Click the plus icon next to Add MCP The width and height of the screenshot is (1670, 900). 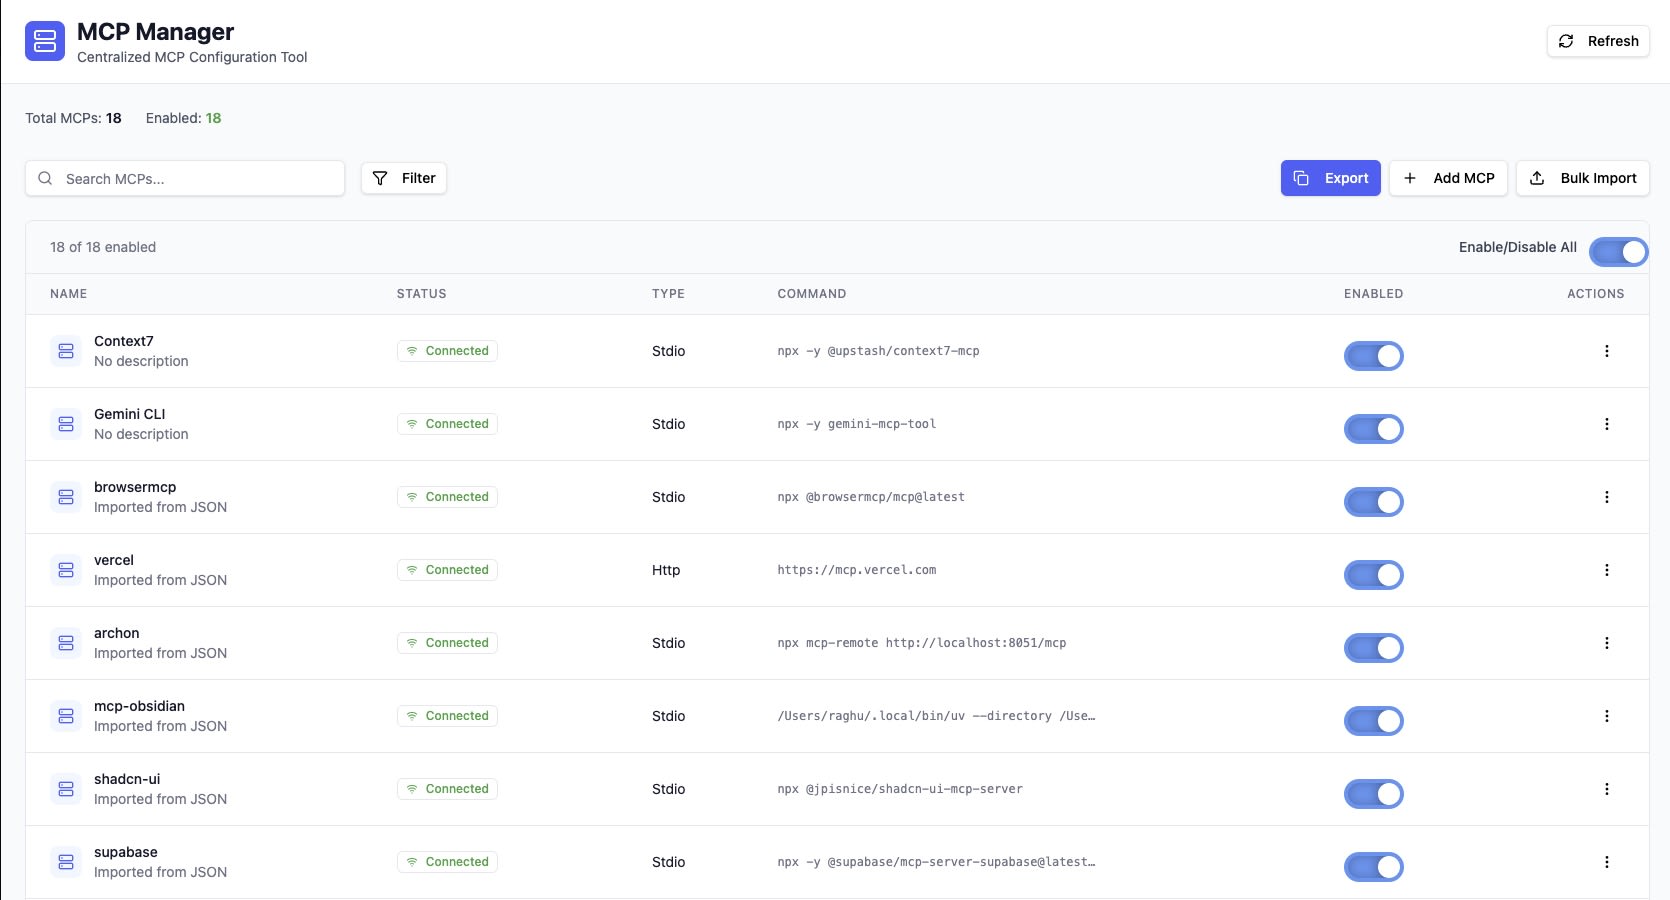[x=1410, y=177]
